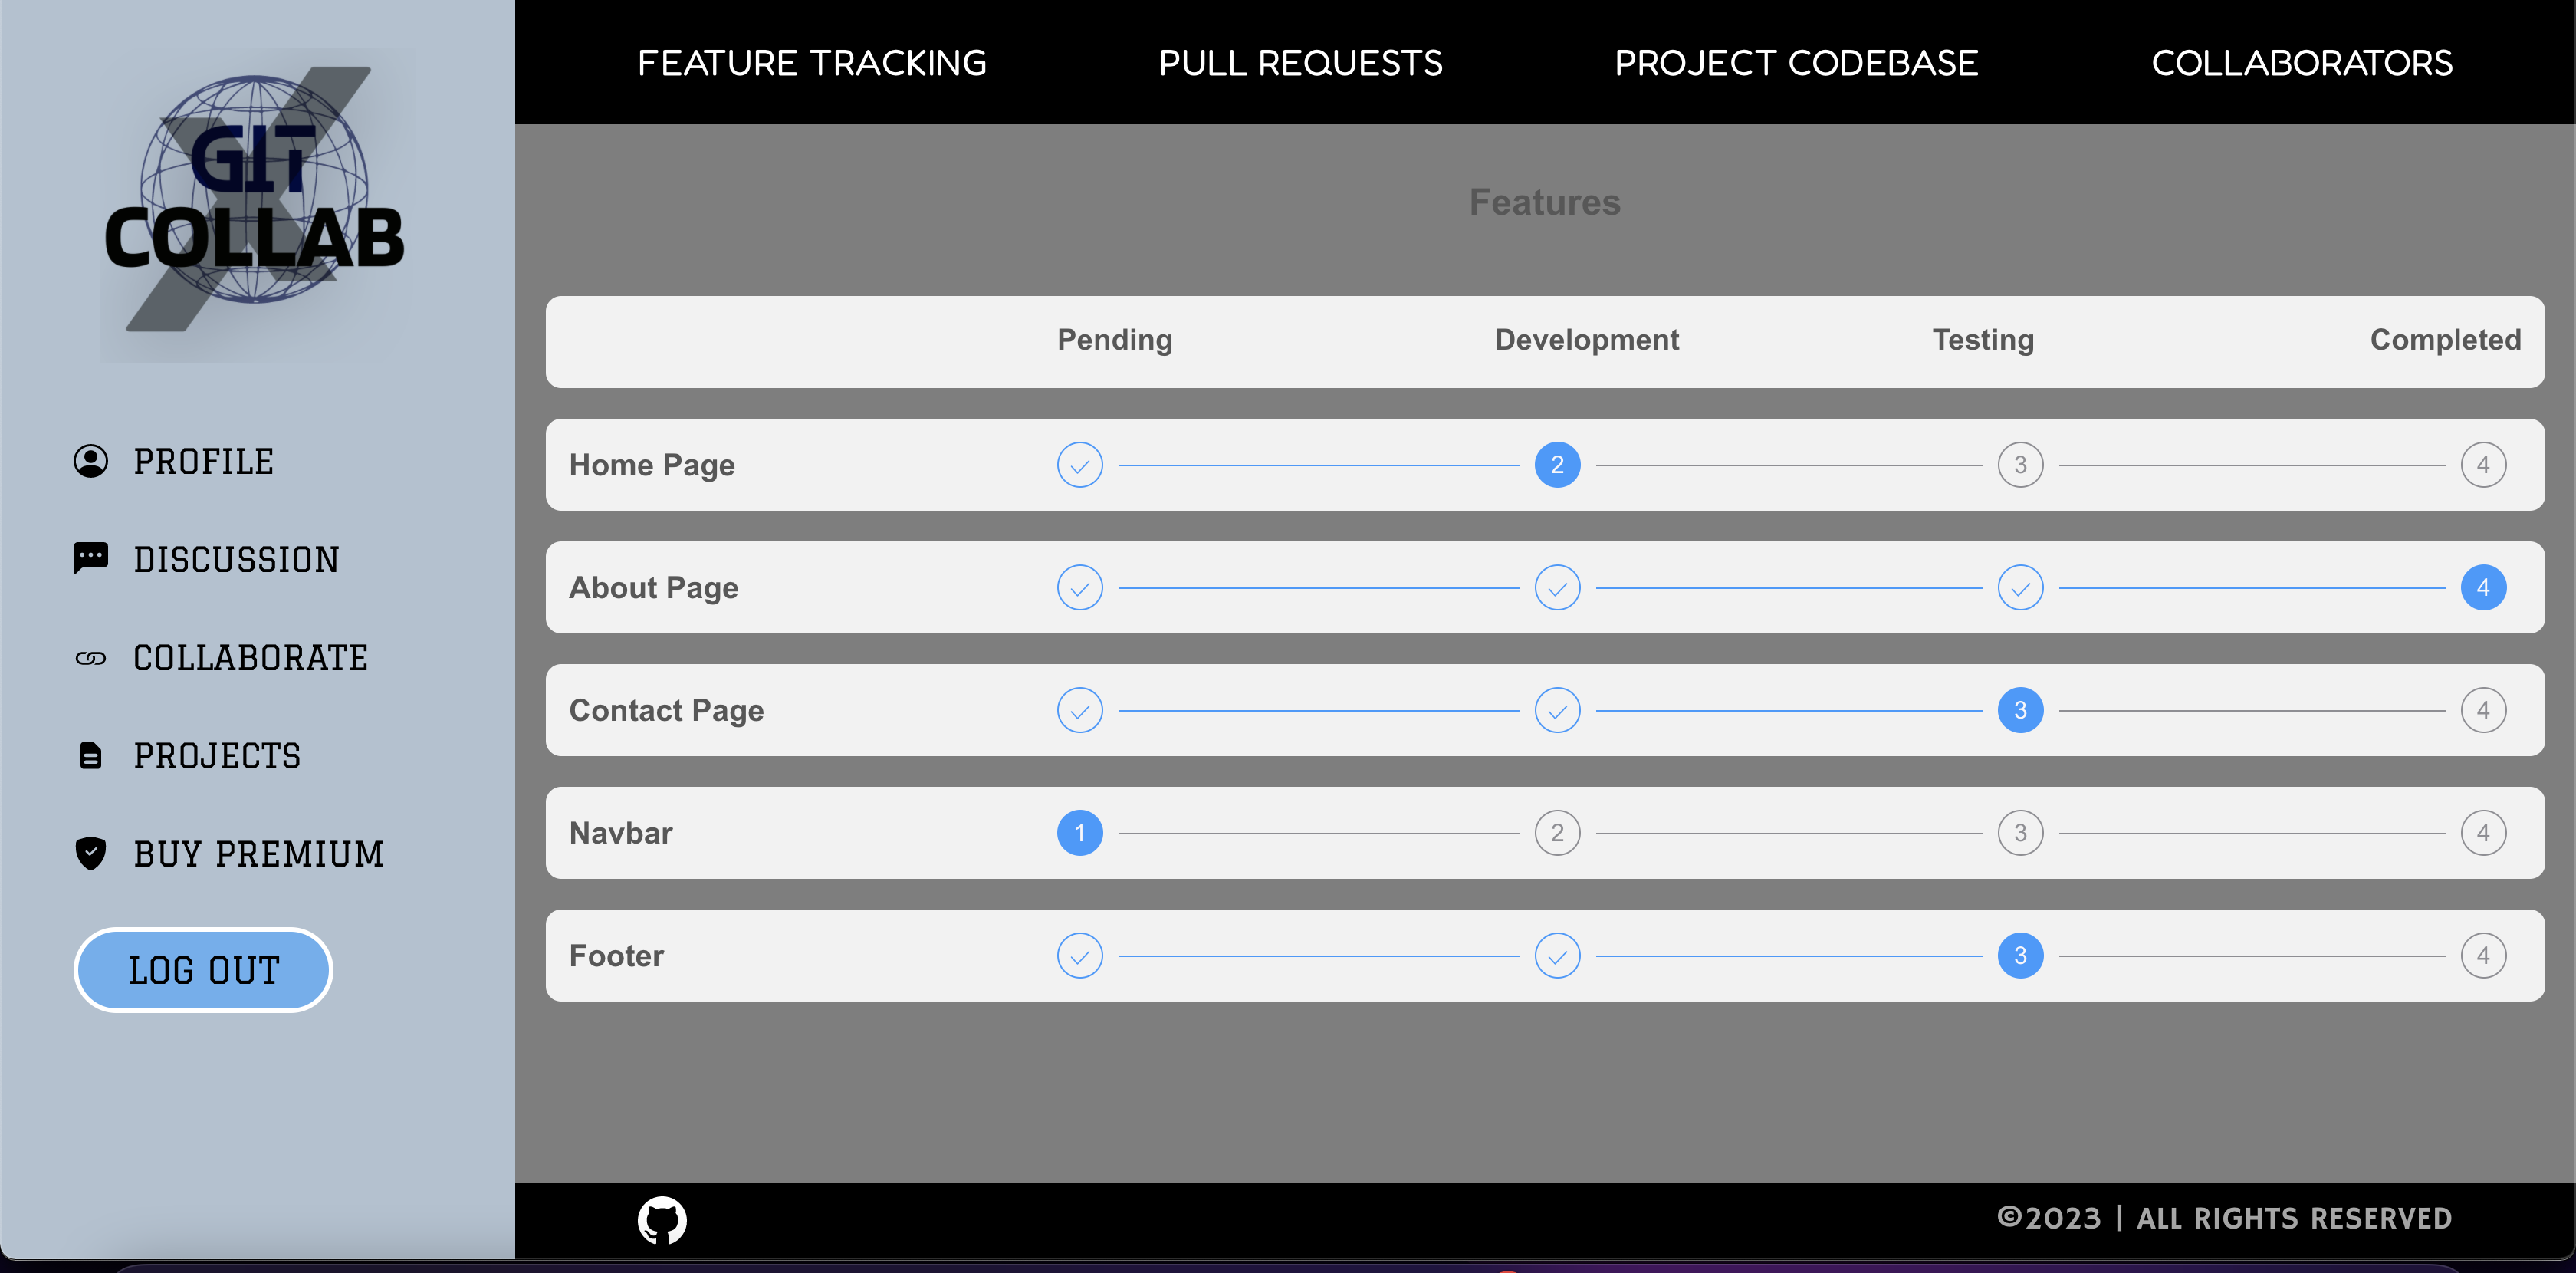Click the Projects document icon
2576x1273 pixels.
click(91, 756)
